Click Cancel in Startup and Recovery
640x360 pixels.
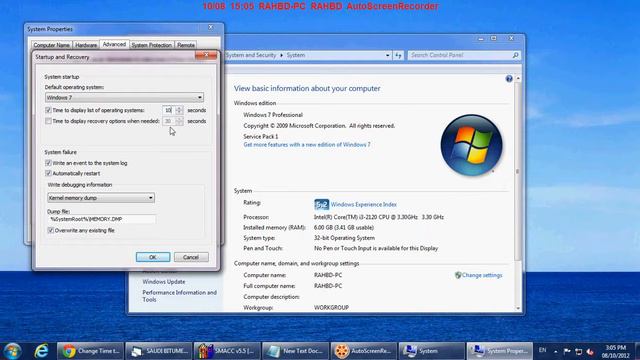click(191, 257)
